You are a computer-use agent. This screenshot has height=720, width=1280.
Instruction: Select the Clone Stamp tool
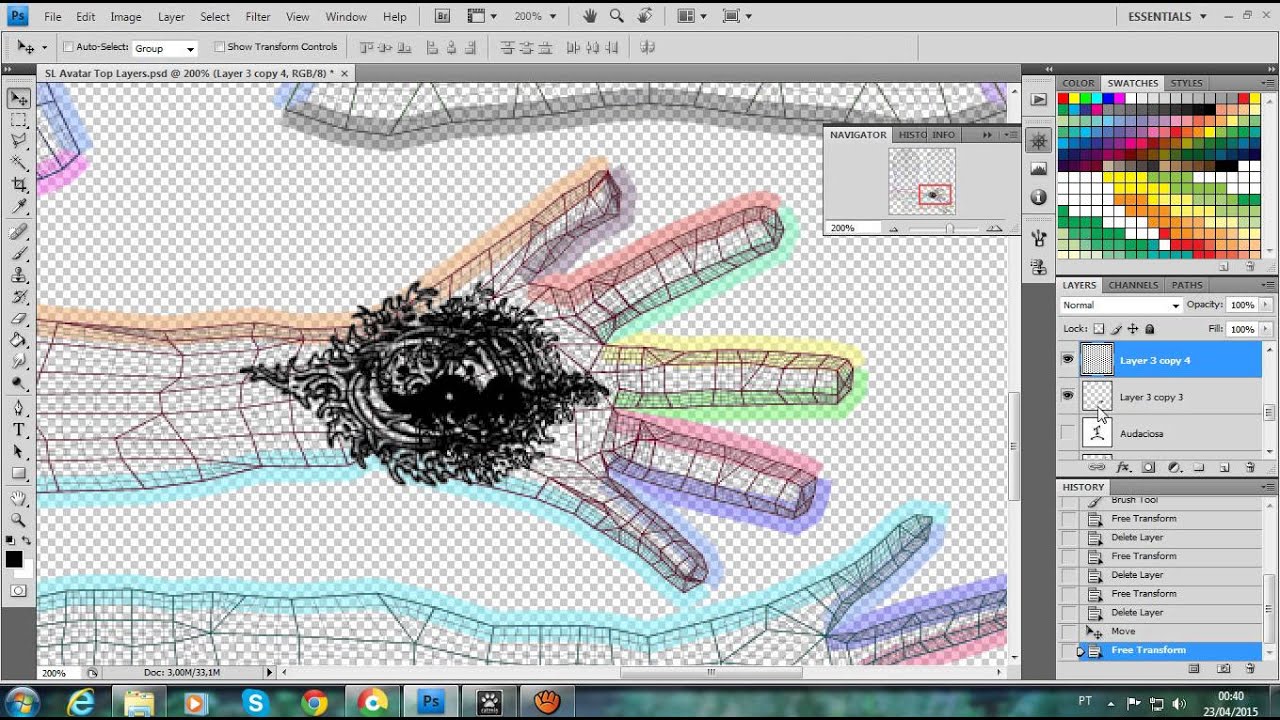click(19, 276)
